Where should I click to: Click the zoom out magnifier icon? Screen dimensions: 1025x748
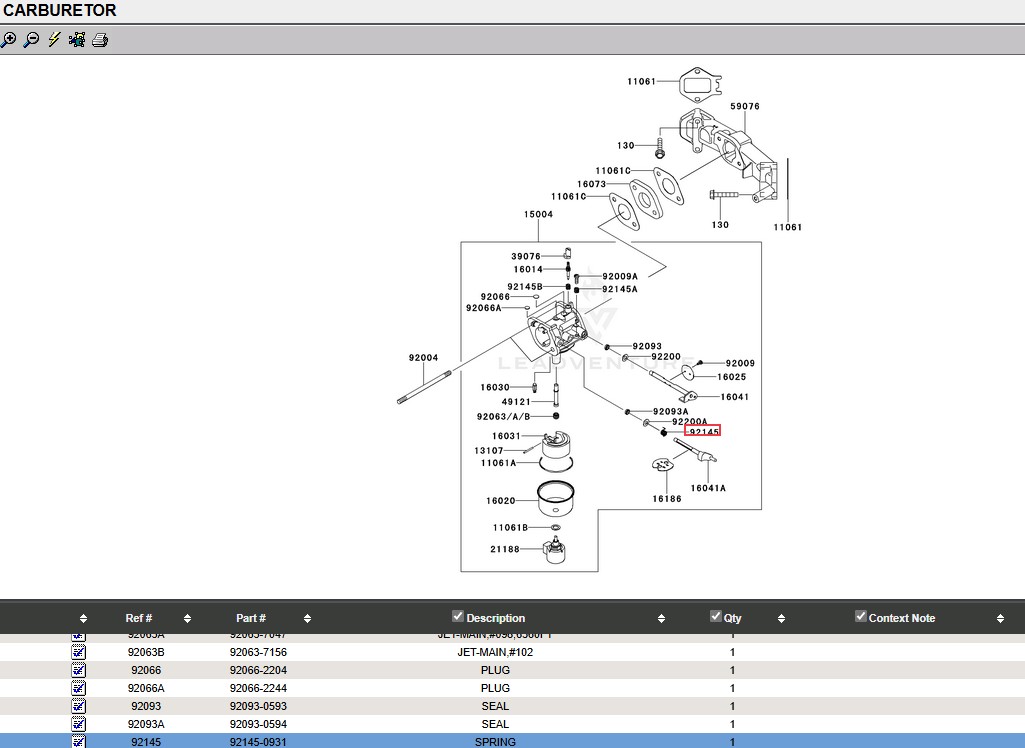point(32,40)
